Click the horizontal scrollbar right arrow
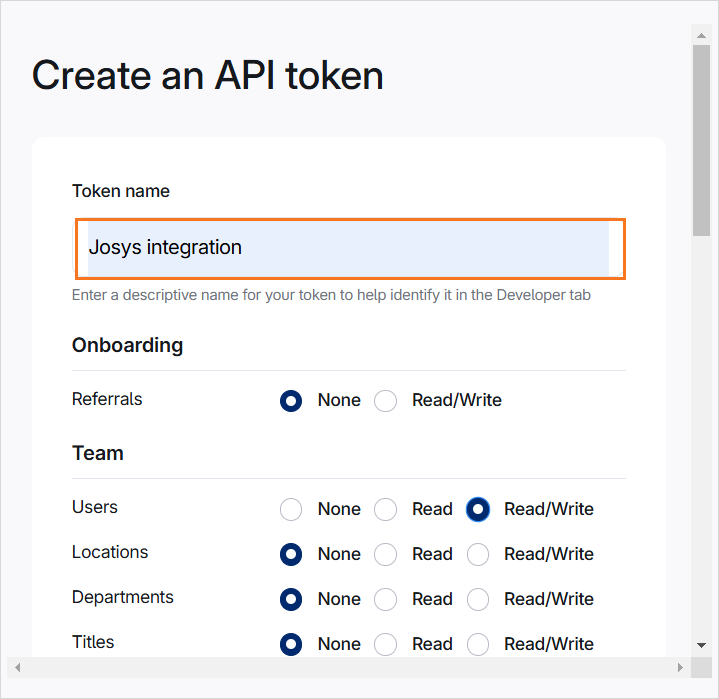 680,667
